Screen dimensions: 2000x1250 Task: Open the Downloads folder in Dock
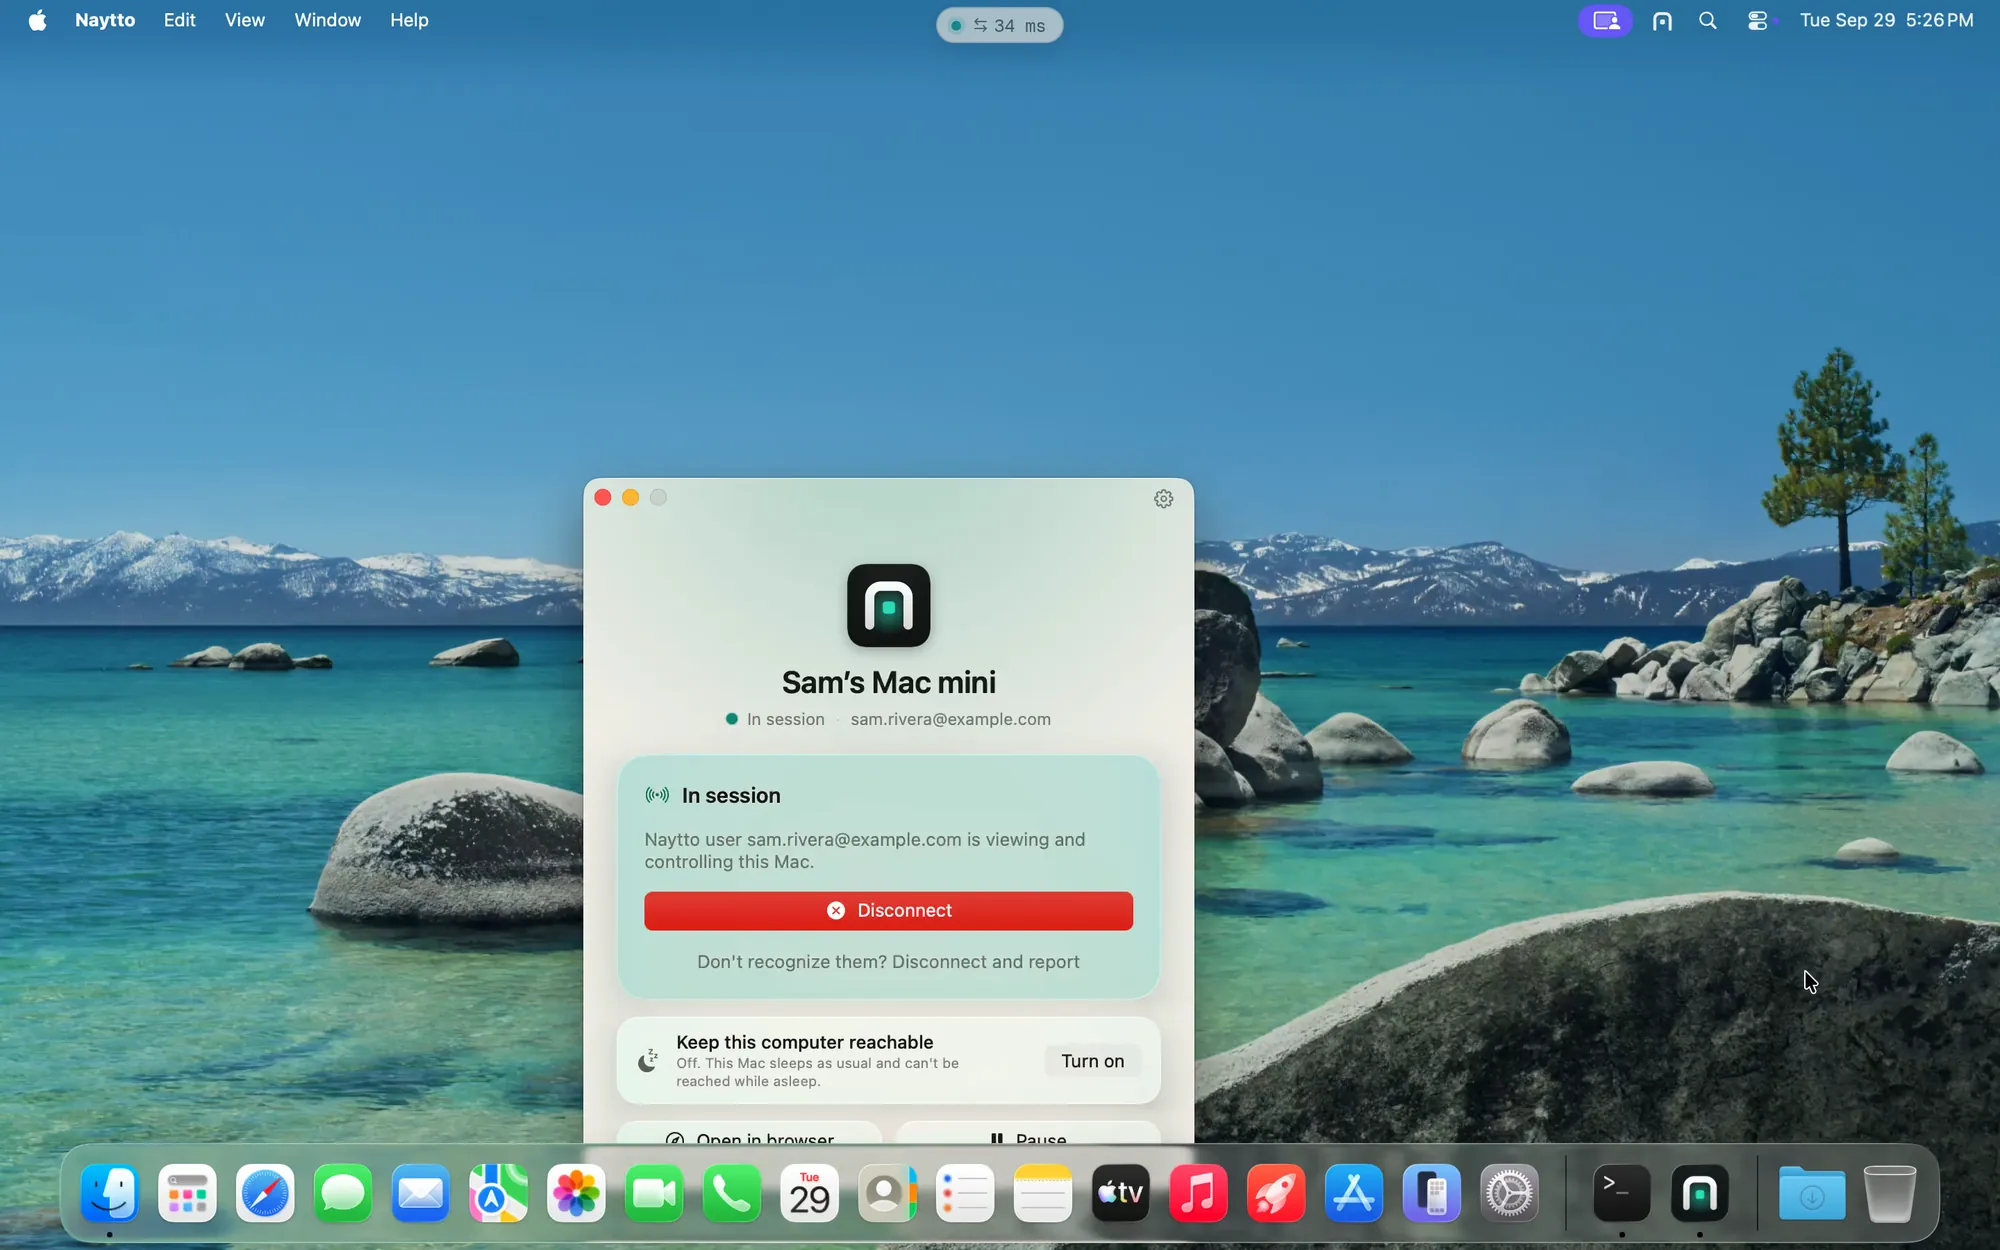1811,1193
